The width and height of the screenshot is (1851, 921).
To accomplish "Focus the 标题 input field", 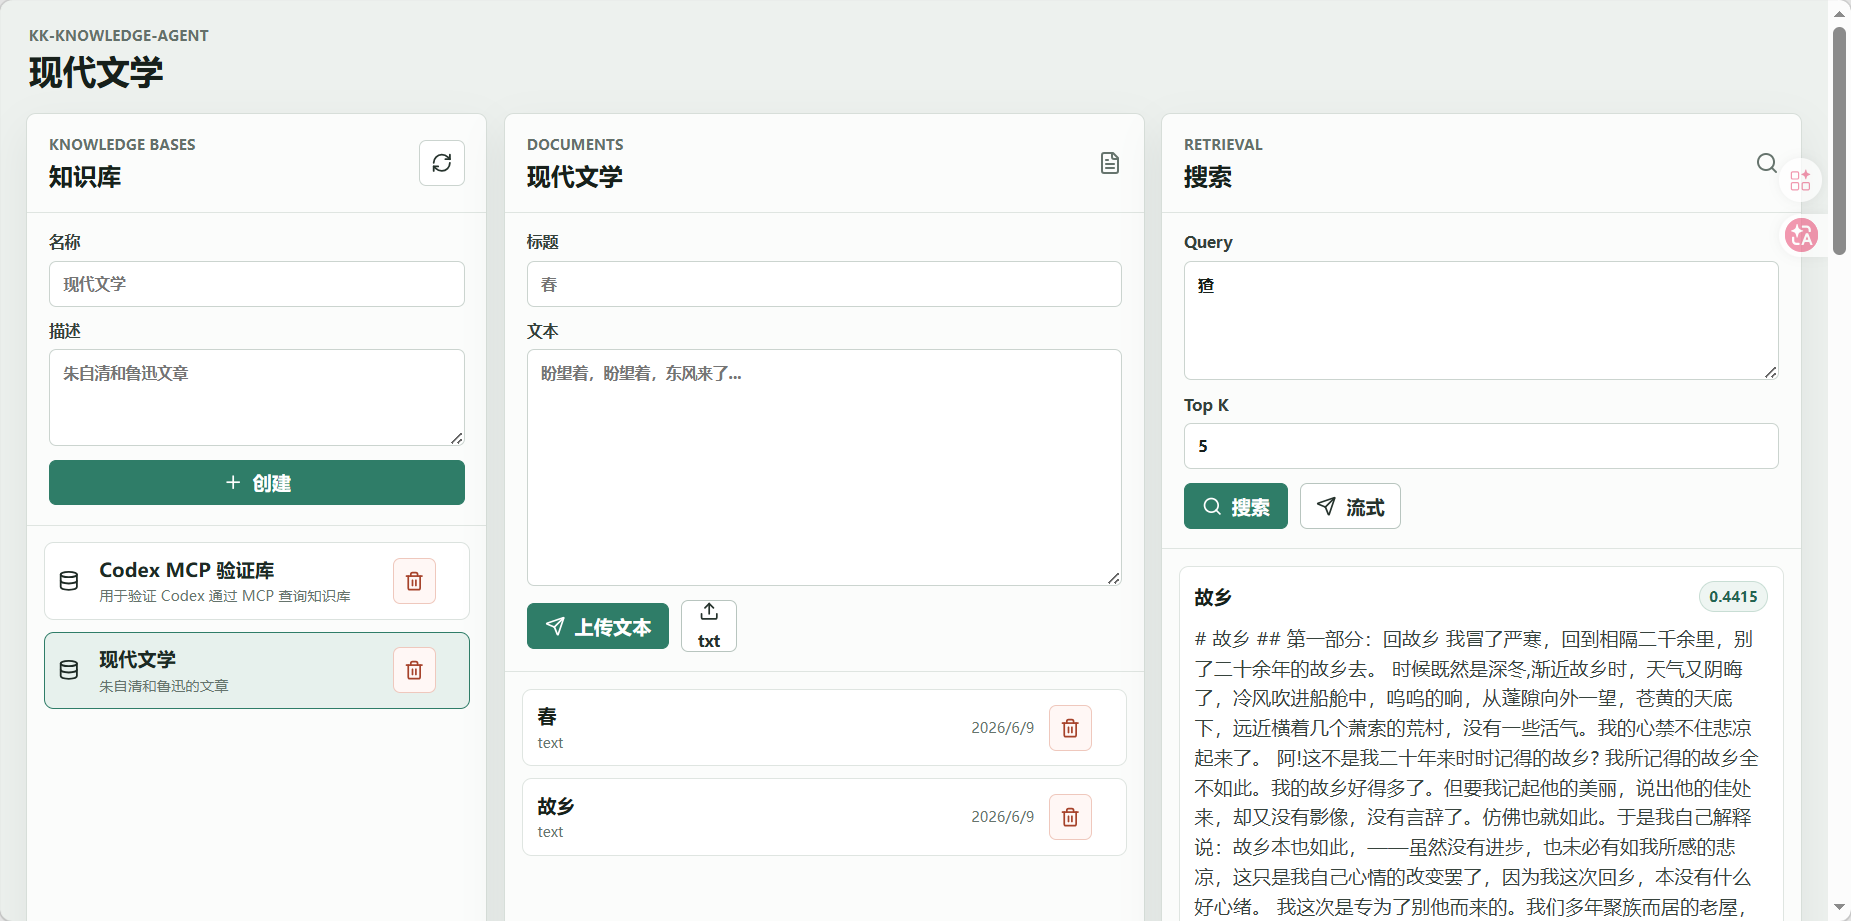I will [x=824, y=284].
